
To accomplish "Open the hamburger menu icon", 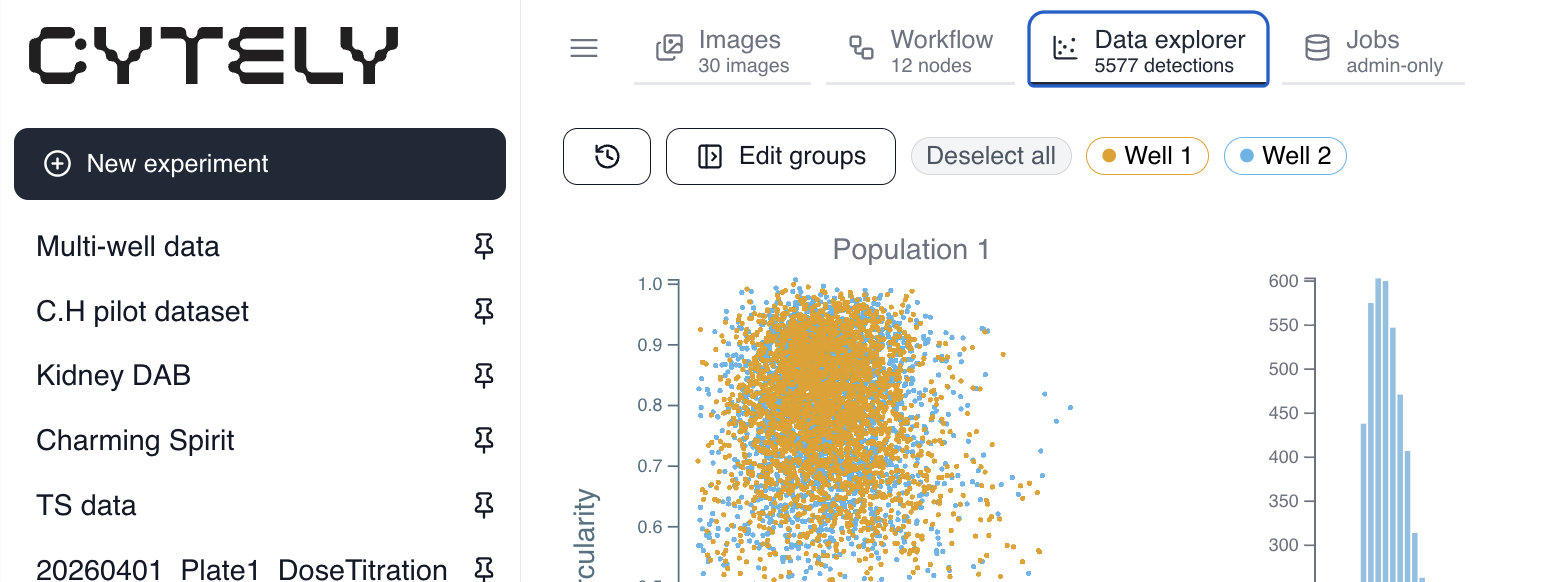I will coord(584,48).
